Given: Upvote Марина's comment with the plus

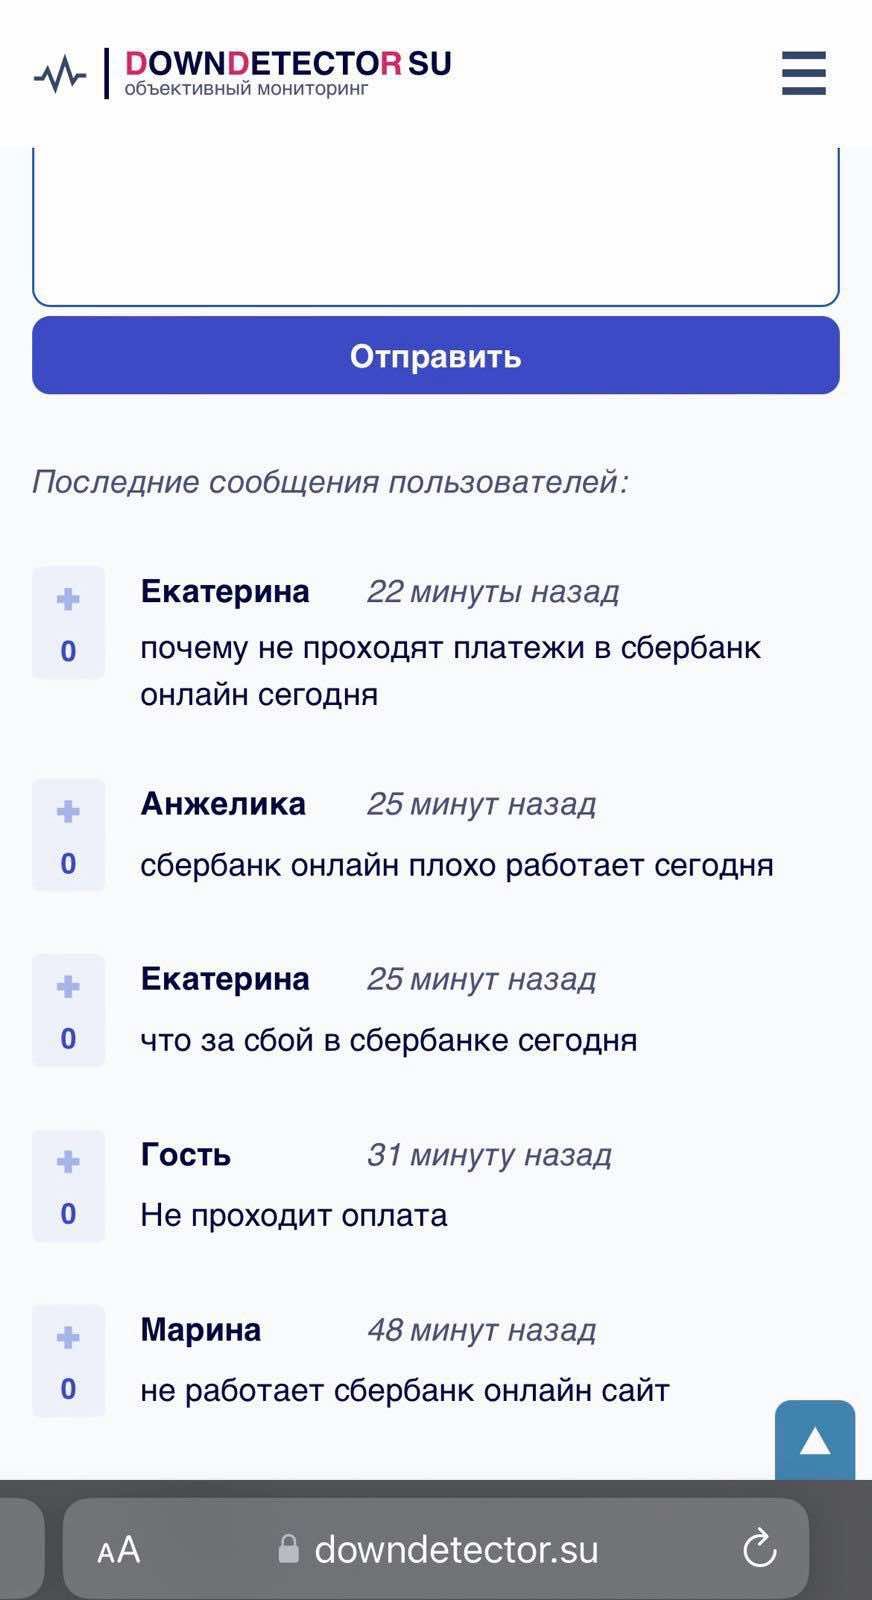Looking at the screenshot, I should (68, 1337).
